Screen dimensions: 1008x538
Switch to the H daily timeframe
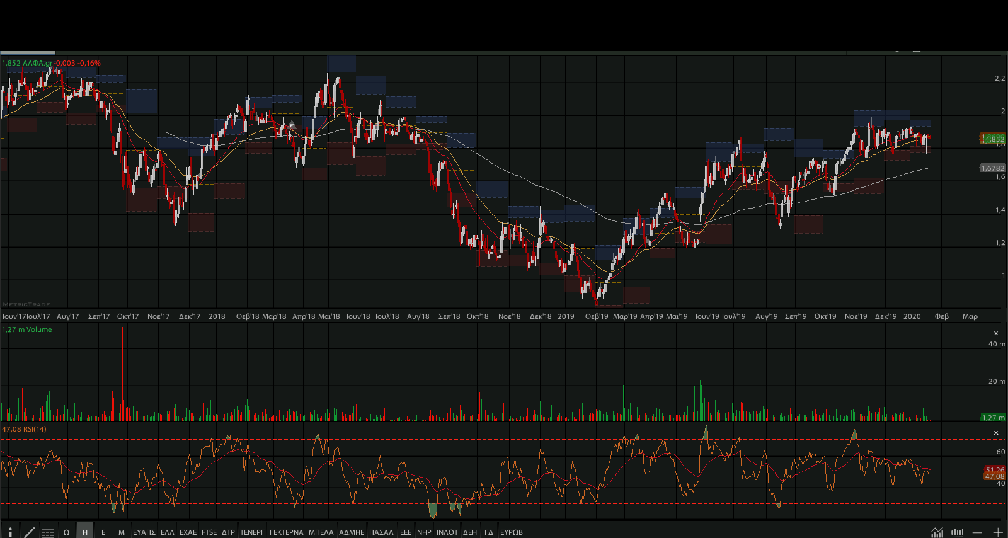(85, 532)
